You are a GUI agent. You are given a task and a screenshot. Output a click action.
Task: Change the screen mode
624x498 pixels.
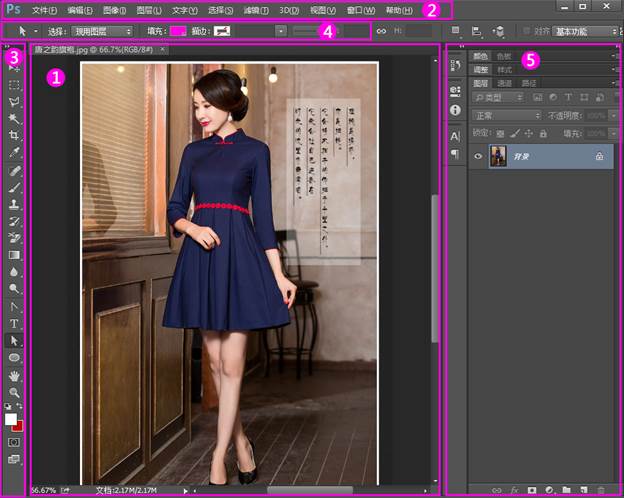[x=14, y=459]
